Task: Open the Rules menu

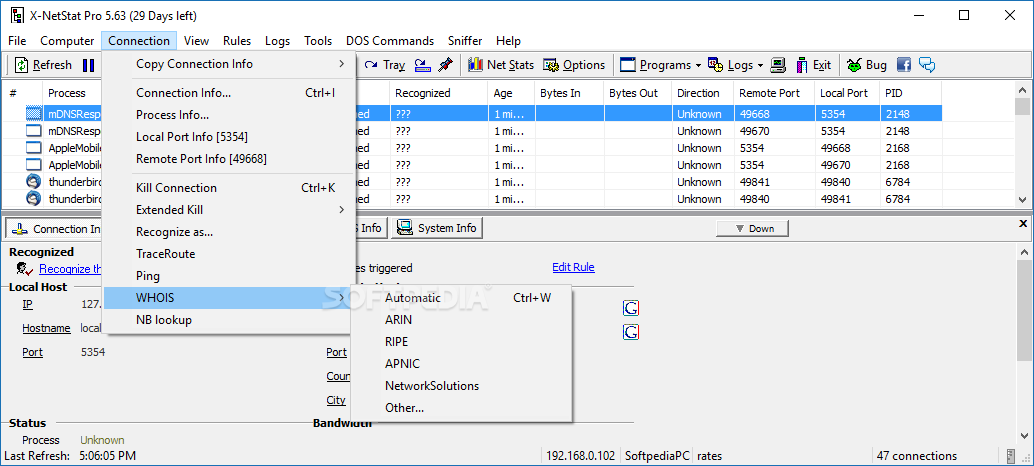Action: coord(237,41)
